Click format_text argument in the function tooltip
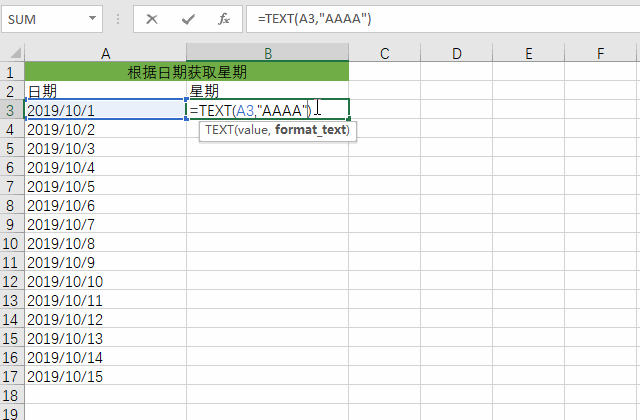 310,130
